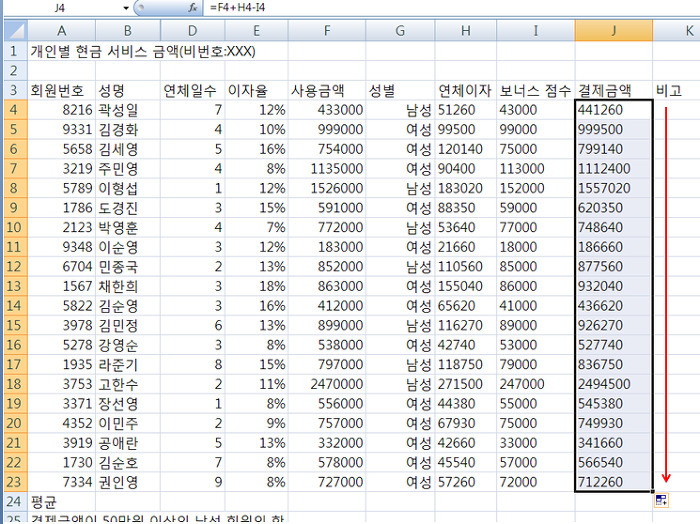Click payment amount 712260

[x=614, y=482]
